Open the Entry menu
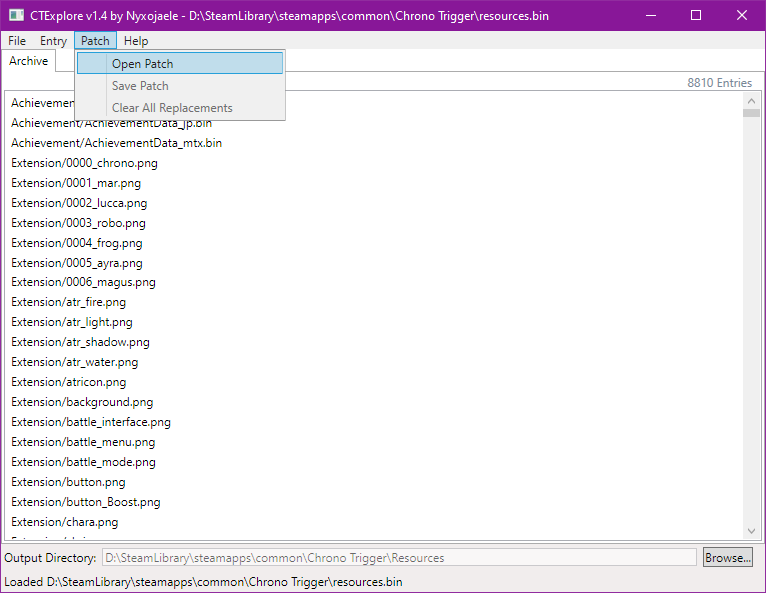 click(x=53, y=41)
